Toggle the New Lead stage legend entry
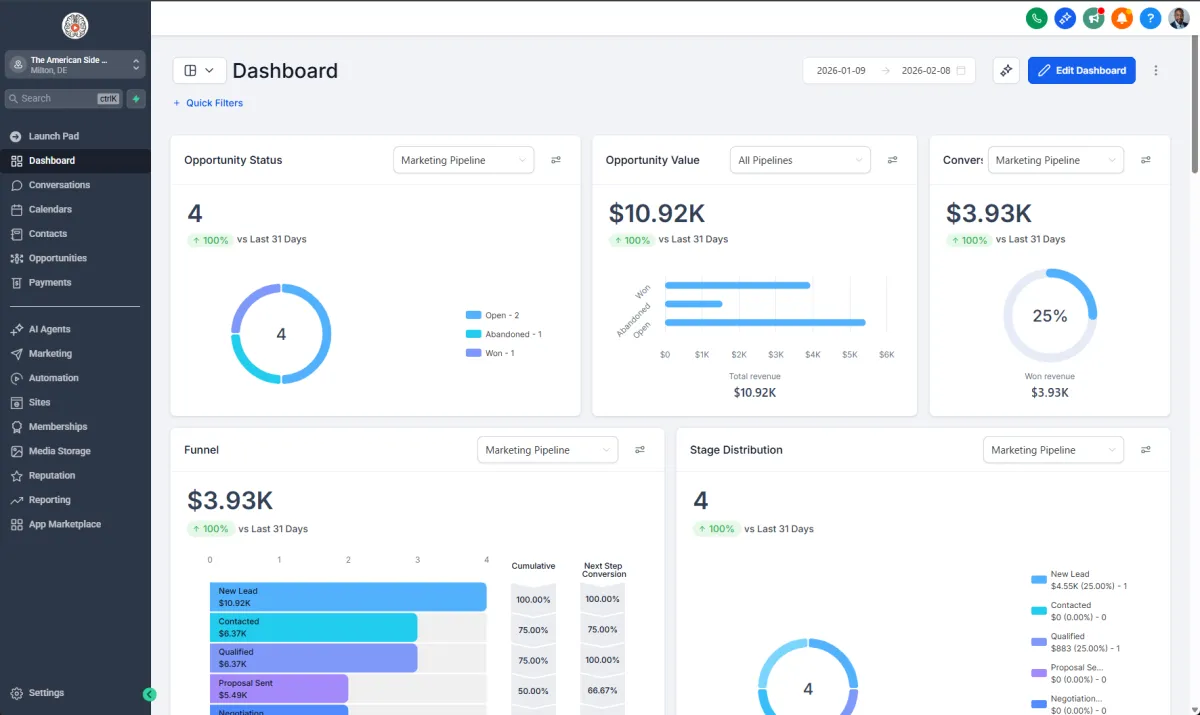The height and width of the screenshot is (715, 1200). [x=1079, y=580]
